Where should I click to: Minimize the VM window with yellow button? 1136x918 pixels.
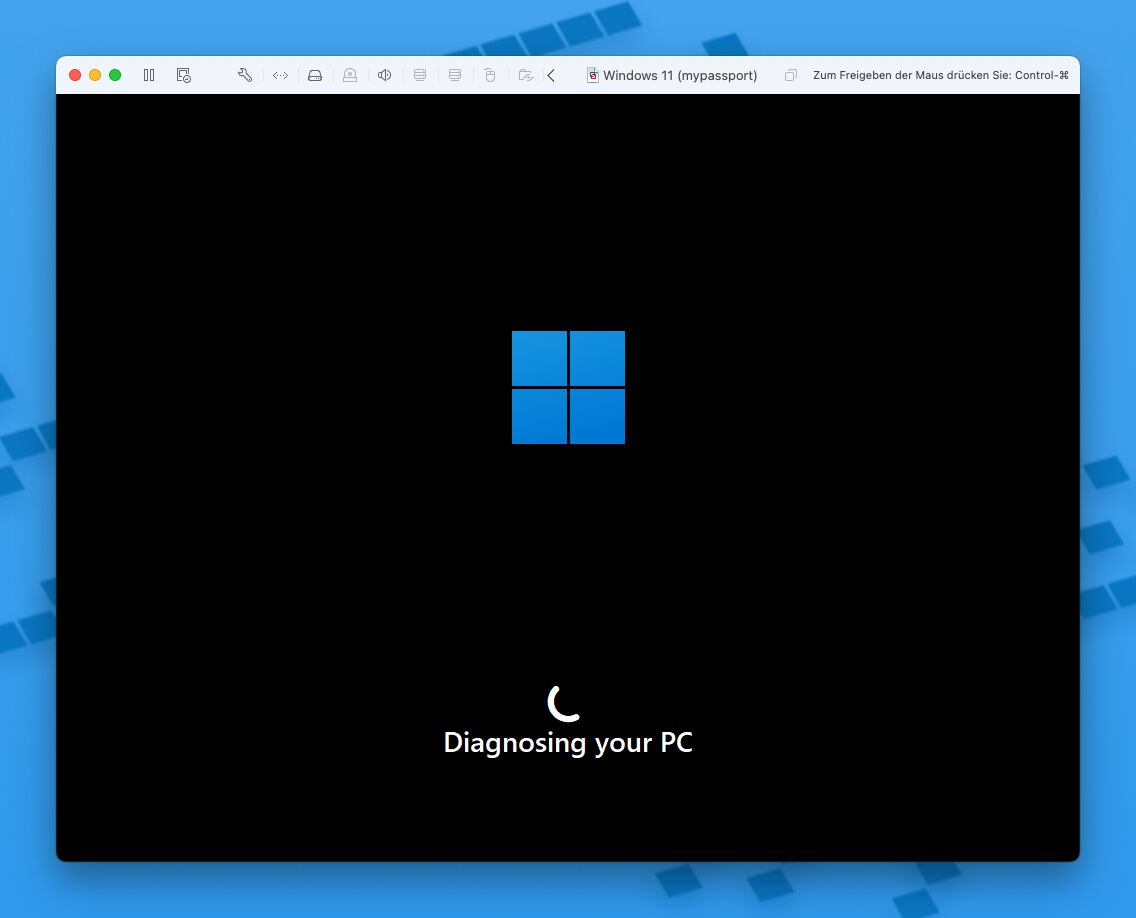tap(95, 75)
